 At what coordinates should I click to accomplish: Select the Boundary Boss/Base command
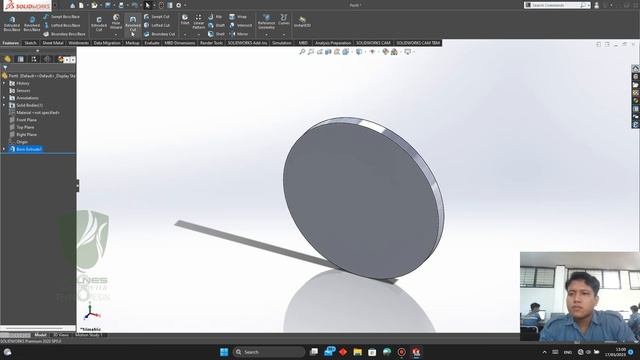[x=64, y=34]
